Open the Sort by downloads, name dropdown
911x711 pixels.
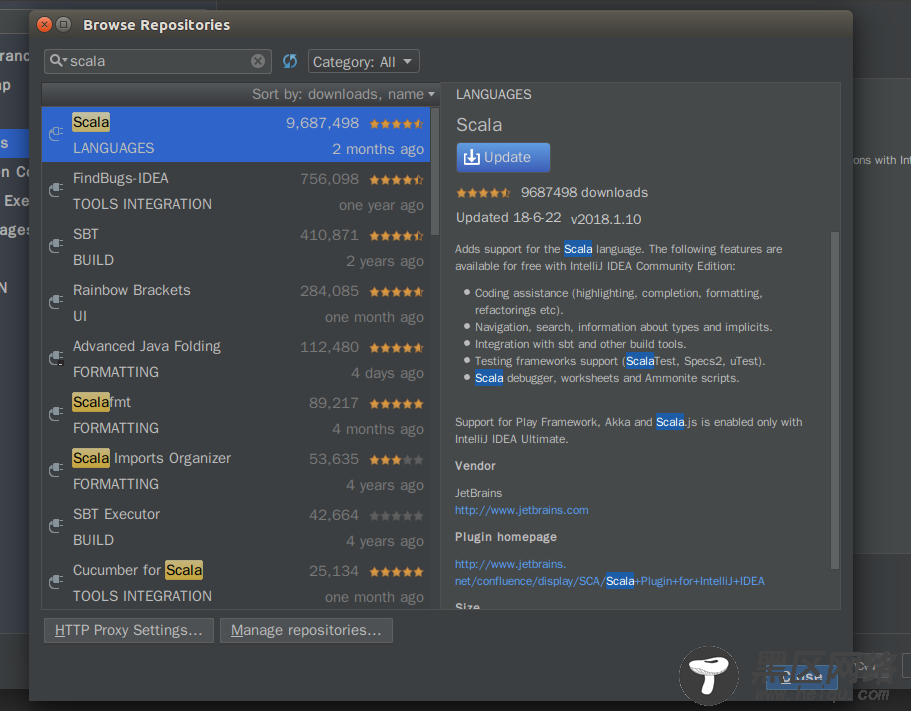pos(343,94)
